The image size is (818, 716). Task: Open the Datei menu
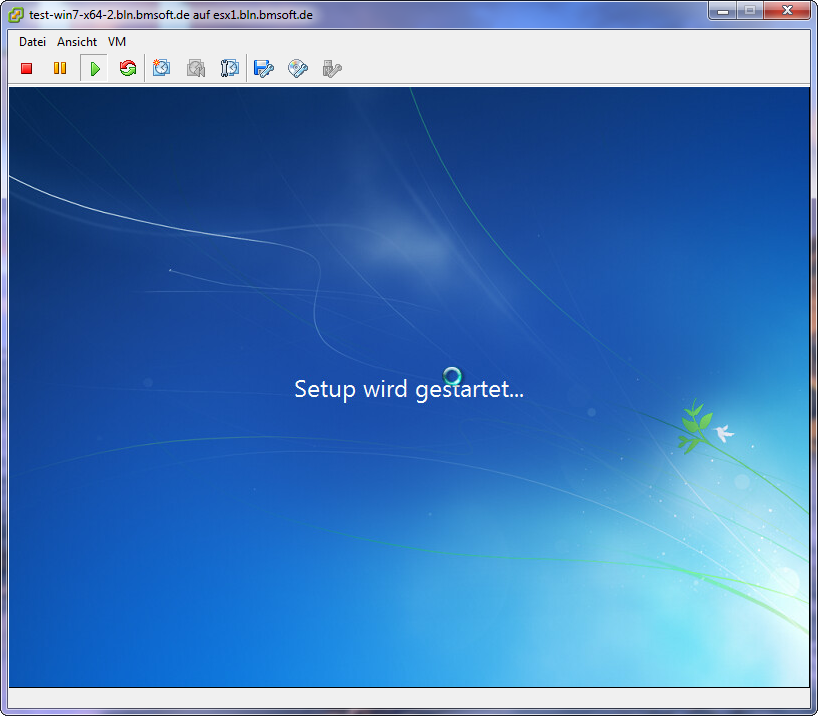coord(32,42)
